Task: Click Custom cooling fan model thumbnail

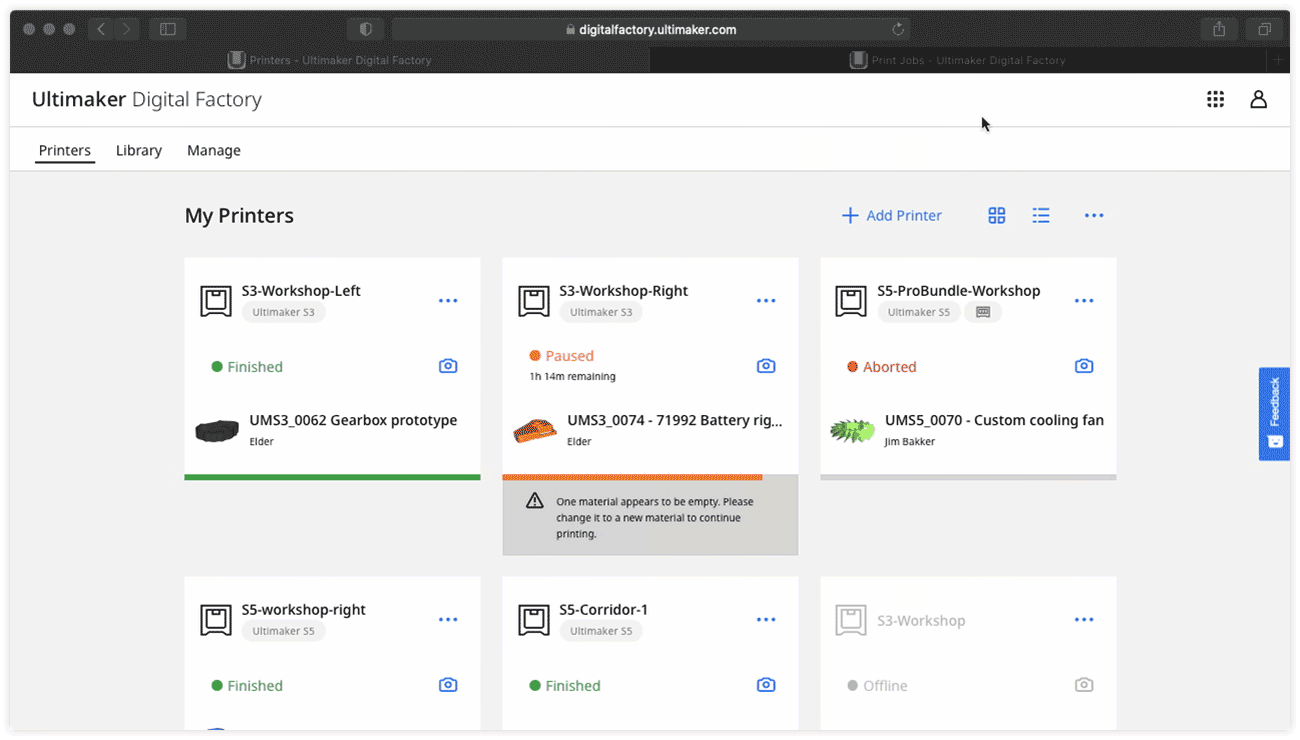Action: tap(853, 431)
